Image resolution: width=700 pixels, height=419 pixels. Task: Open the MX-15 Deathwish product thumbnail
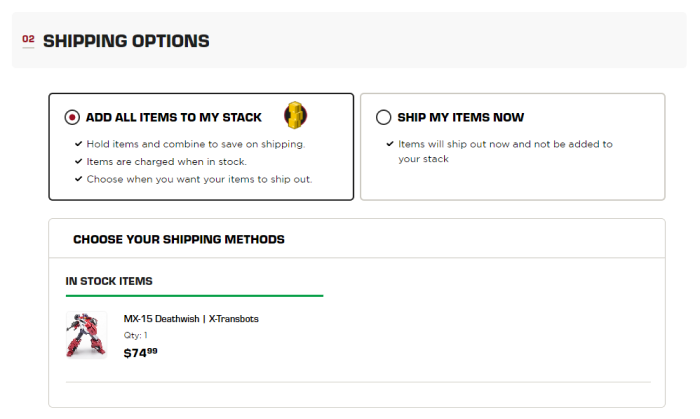86,335
